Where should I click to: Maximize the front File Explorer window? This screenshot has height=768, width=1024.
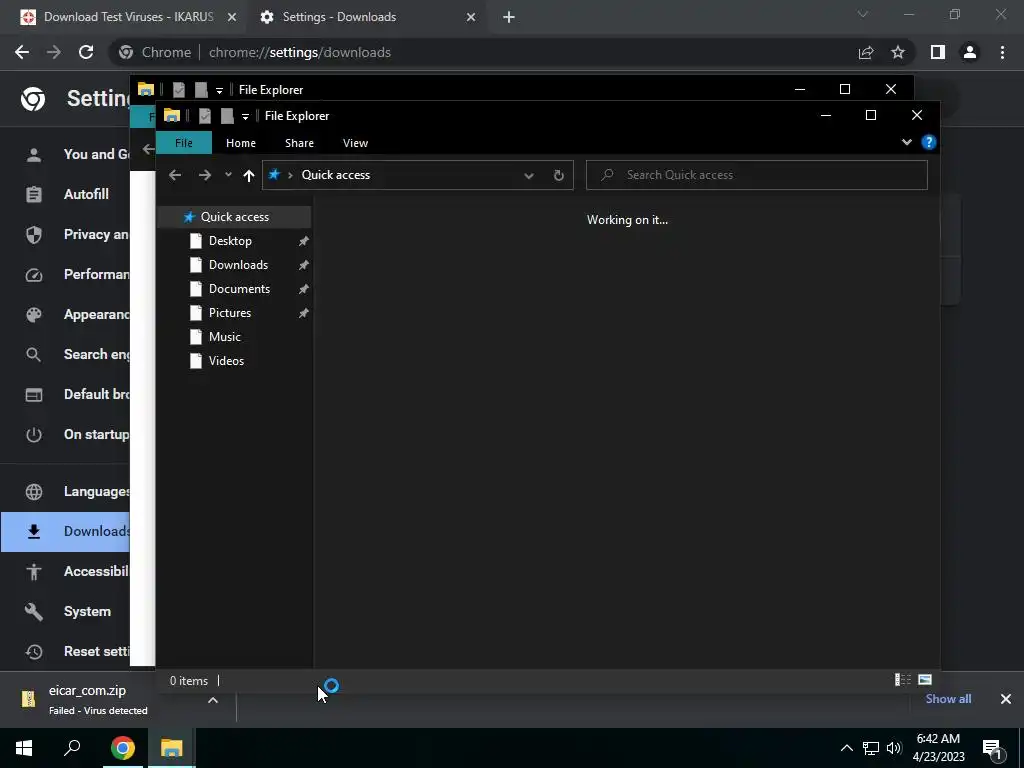871,116
